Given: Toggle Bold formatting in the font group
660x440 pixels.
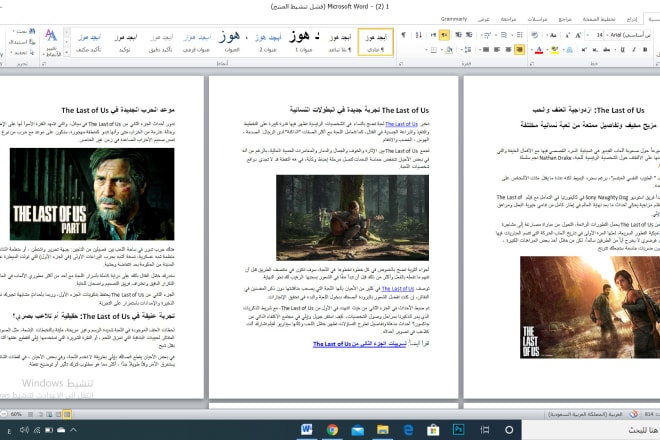Looking at the screenshot, I should [645, 50].
